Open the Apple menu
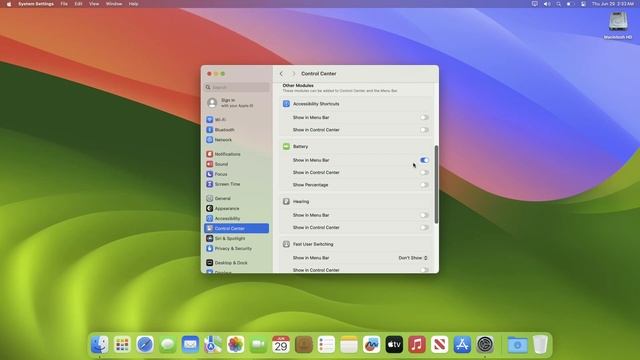This screenshot has height=360, width=640. 9,4
